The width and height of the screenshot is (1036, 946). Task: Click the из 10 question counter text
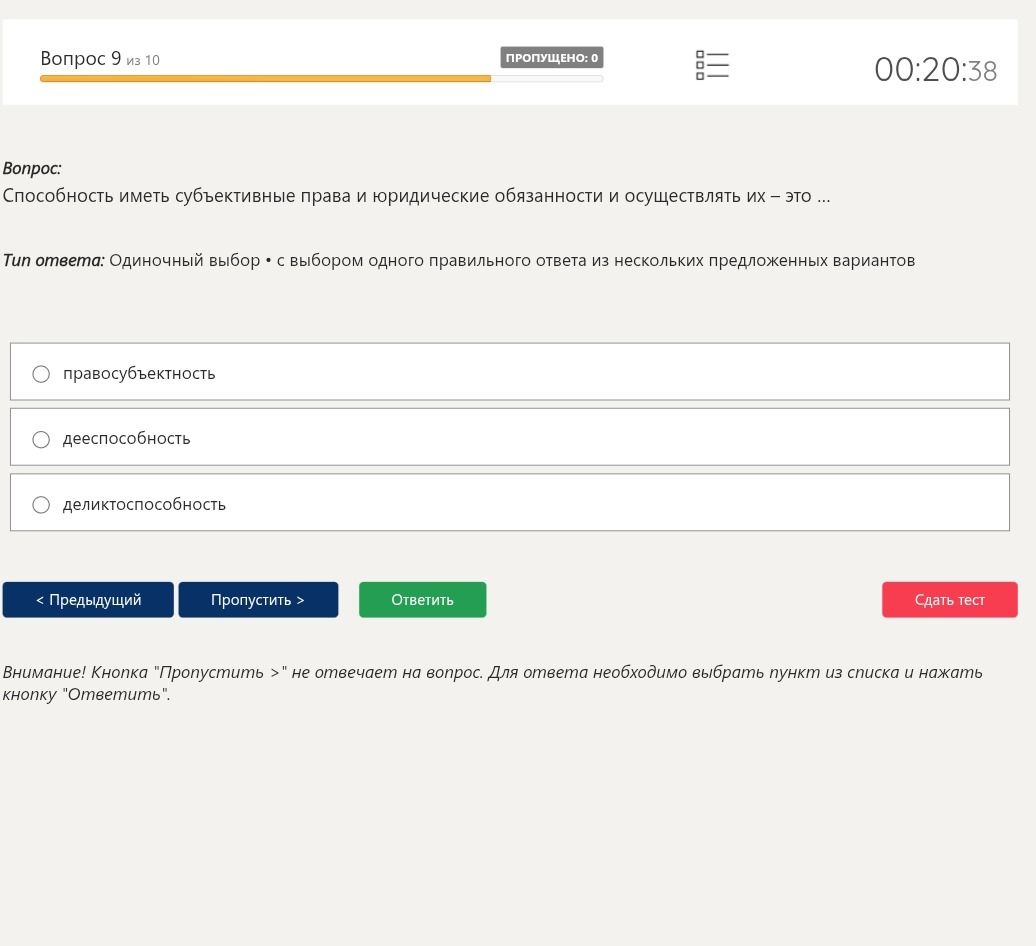coord(143,61)
